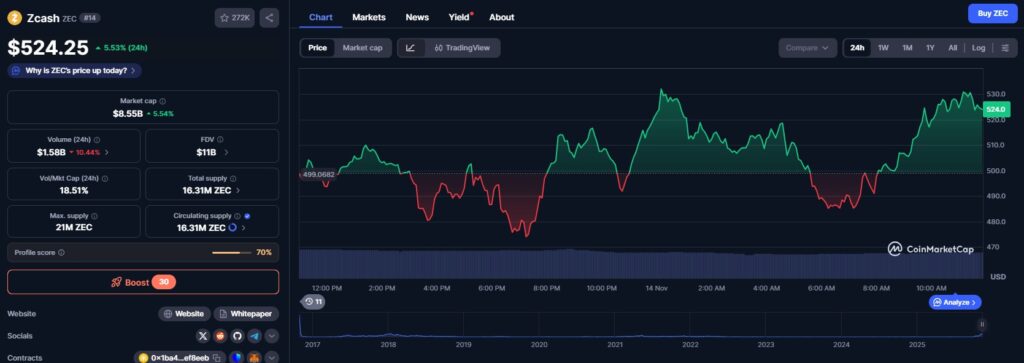Click the Profile score progress bar

coord(231,252)
